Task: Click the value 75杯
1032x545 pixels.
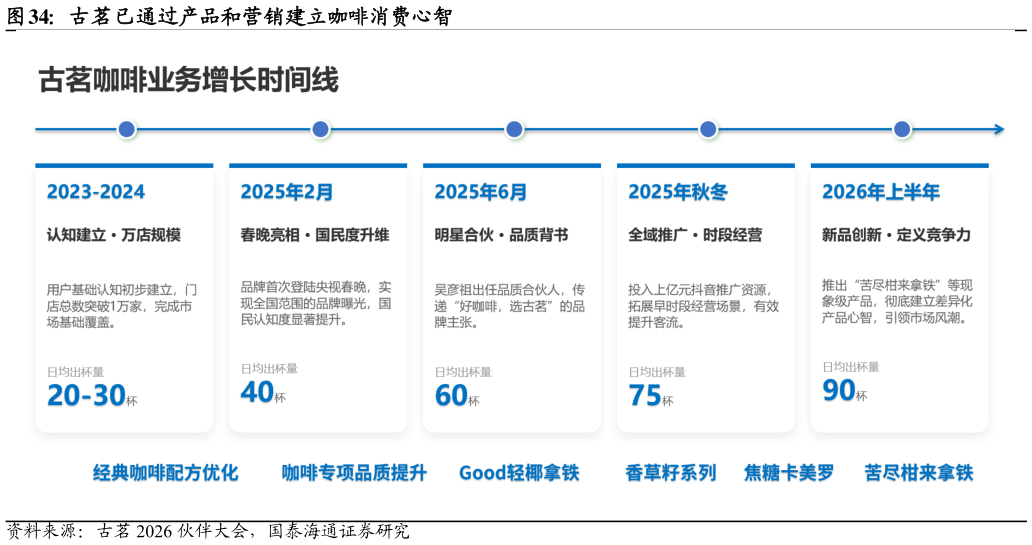Action: tap(651, 396)
